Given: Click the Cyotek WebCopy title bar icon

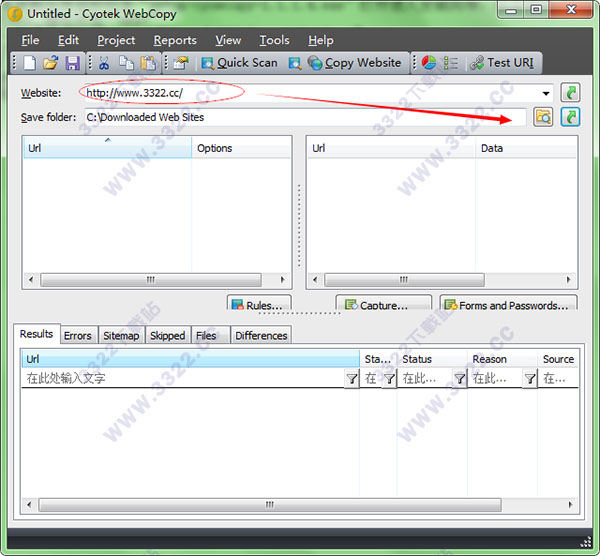Looking at the screenshot, I should (x=15, y=14).
